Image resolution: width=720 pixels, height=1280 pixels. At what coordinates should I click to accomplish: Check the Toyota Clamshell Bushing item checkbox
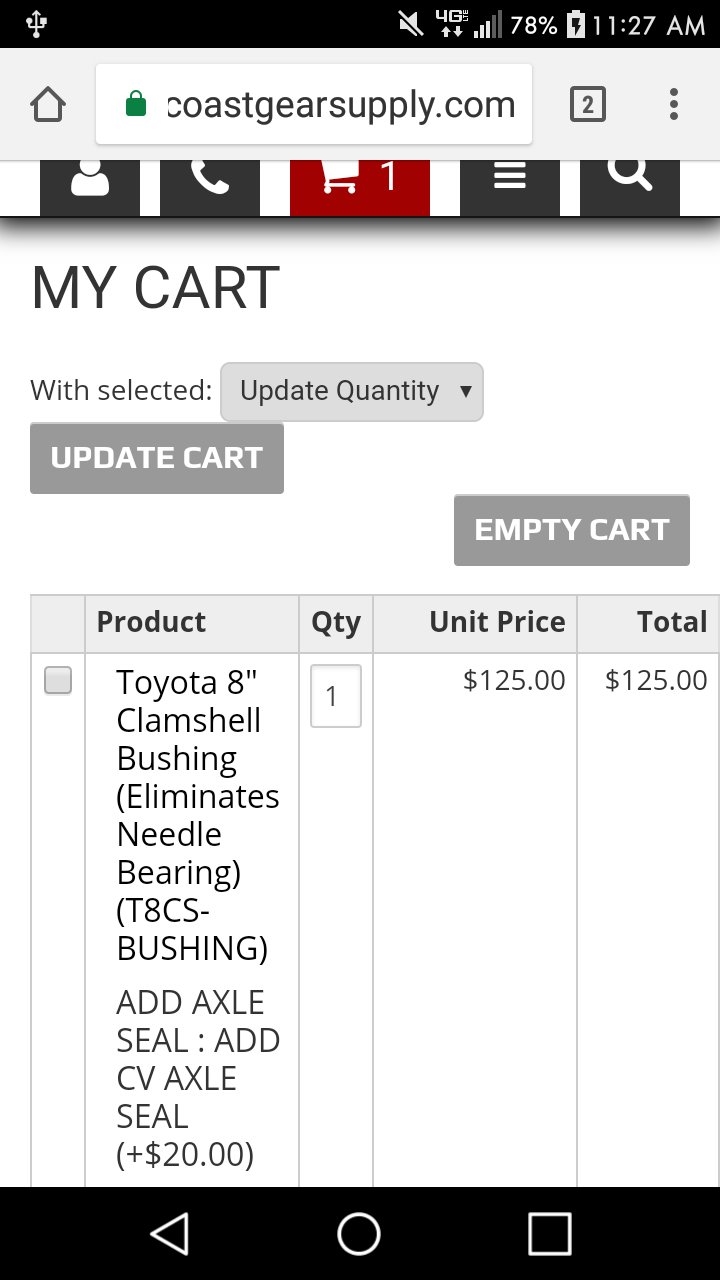tap(58, 682)
